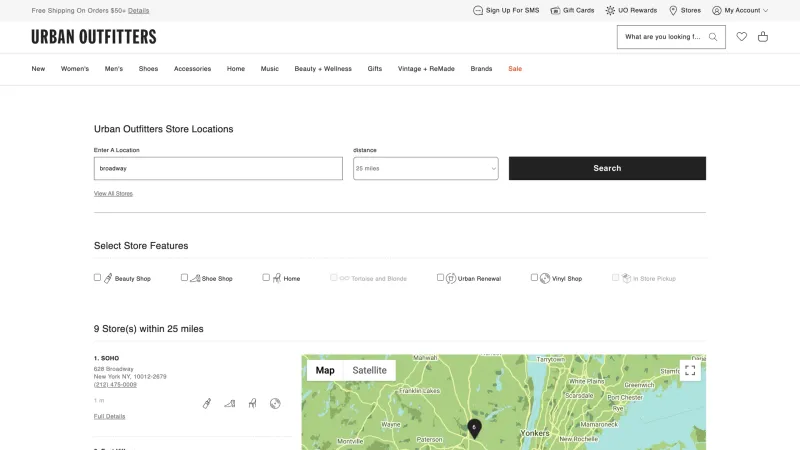
Task: Click the Urban Outfitters logo
Action: tap(94, 37)
